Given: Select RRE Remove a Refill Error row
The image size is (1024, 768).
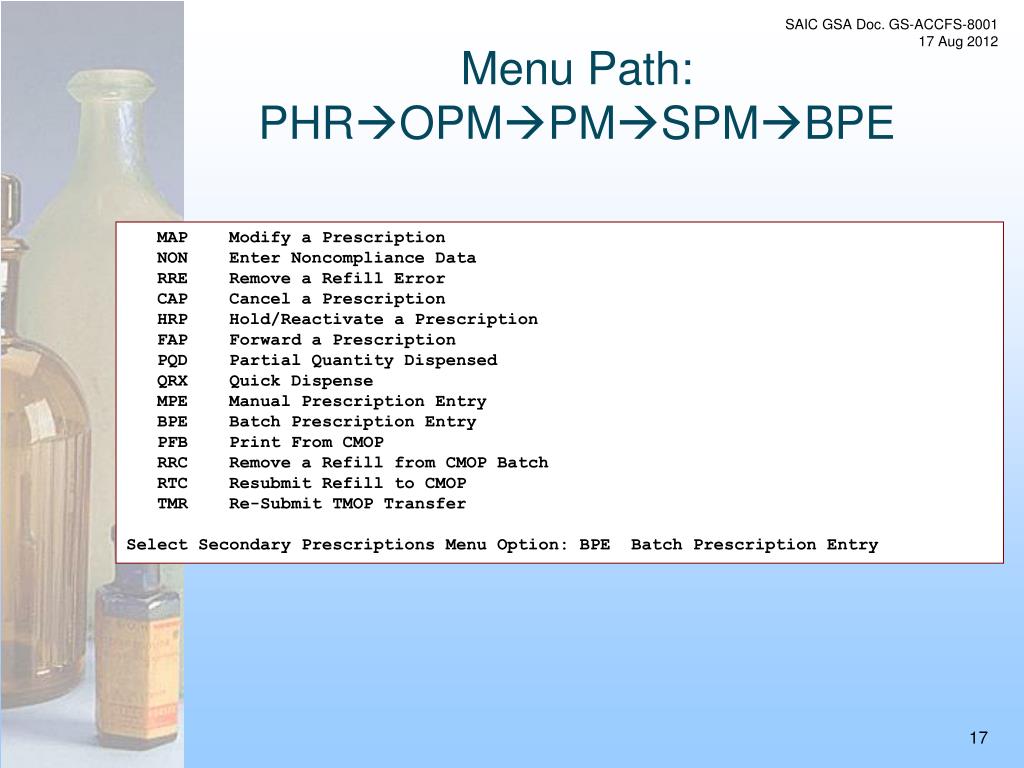Looking at the screenshot, I should click(x=301, y=278).
